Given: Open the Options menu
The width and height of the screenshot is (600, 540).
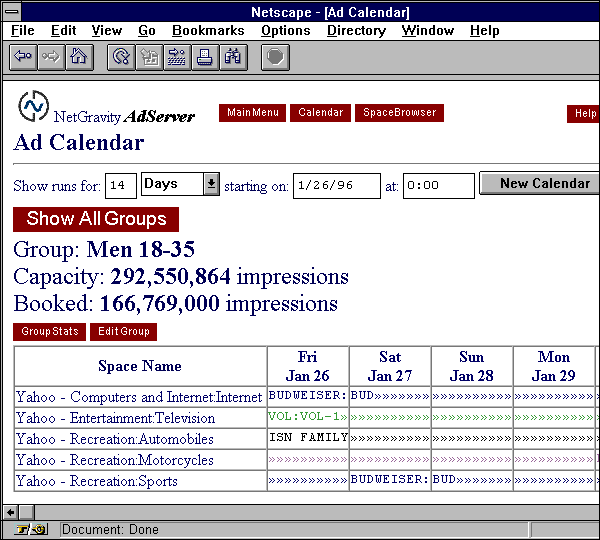Looking at the screenshot, I should pyautogui.click(x=285, y=31).
